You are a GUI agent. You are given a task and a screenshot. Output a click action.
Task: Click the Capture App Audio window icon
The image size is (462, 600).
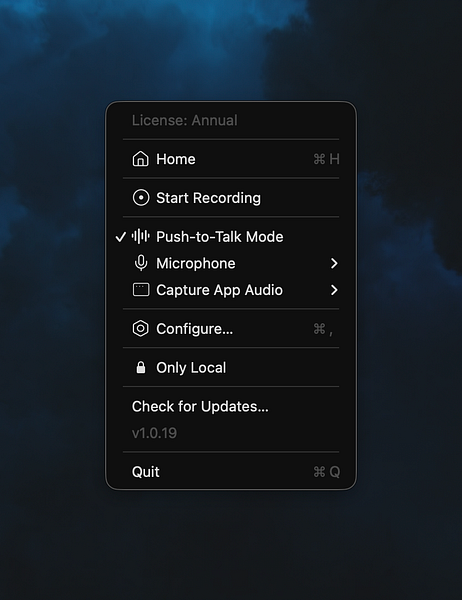pos(141,290)
